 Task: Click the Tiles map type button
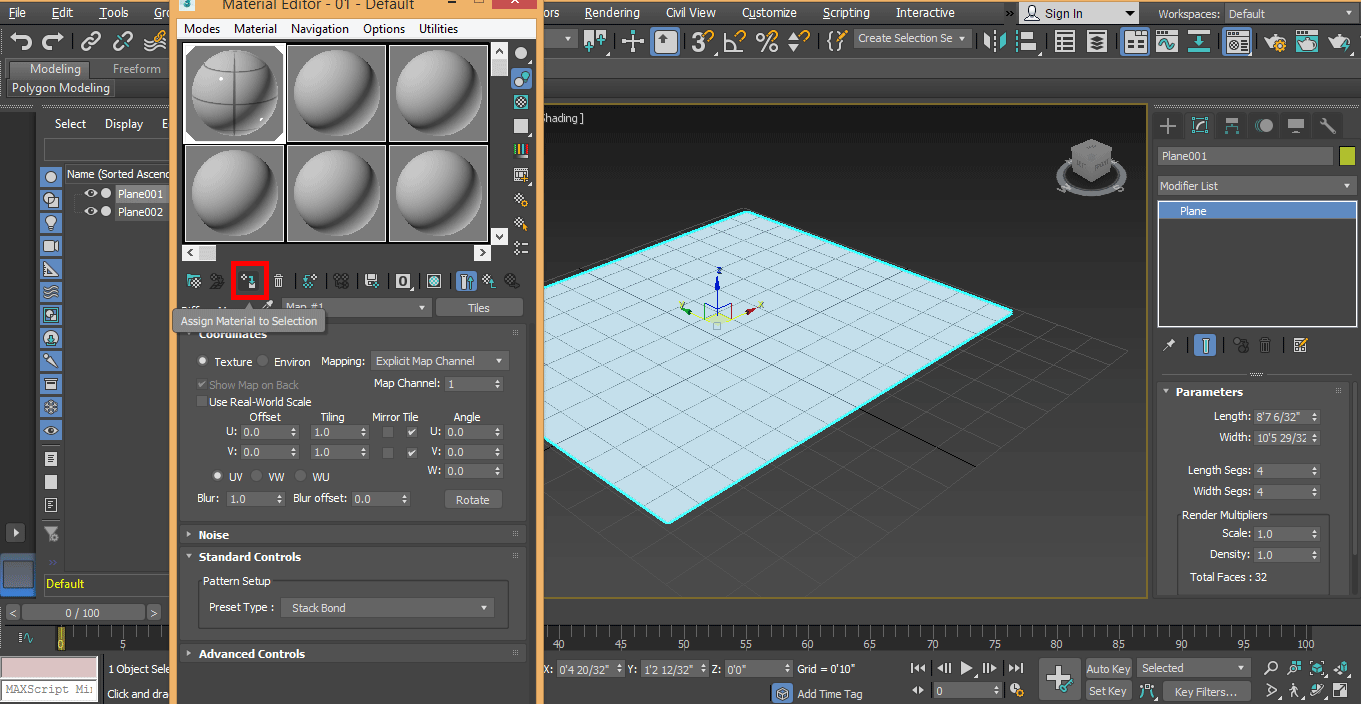[479, 307]
